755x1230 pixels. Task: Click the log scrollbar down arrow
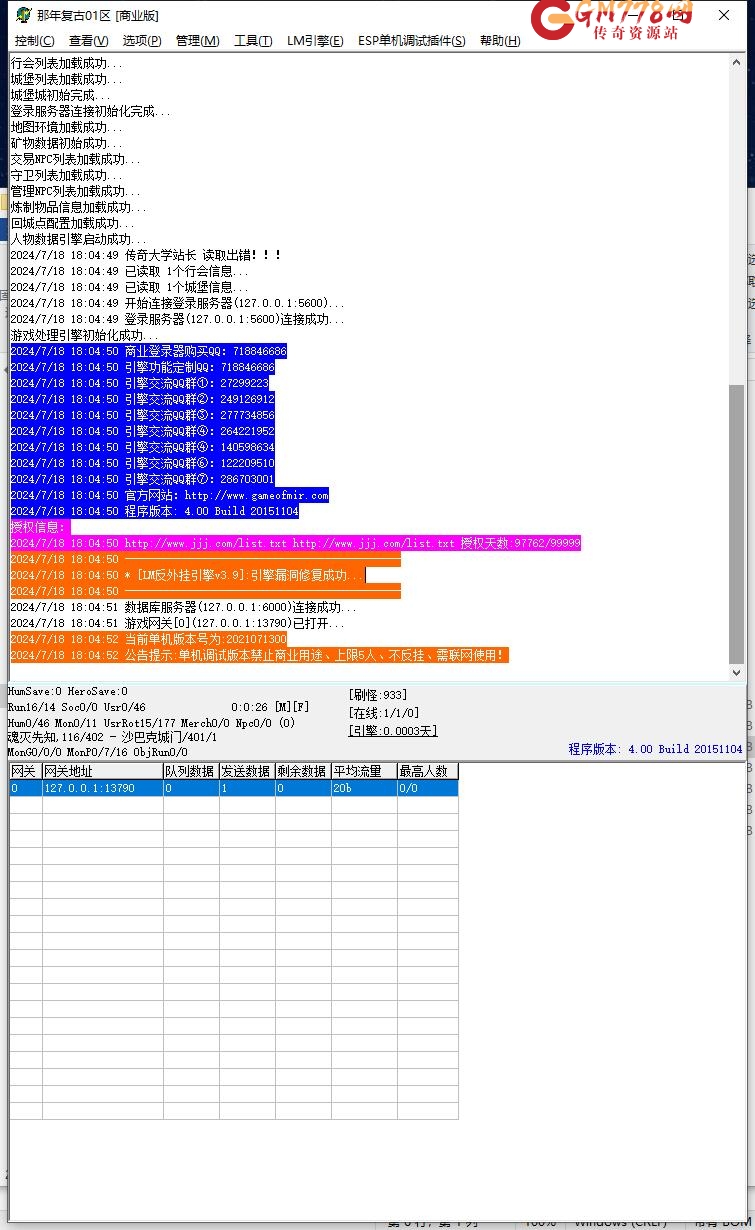click(737, 674)
